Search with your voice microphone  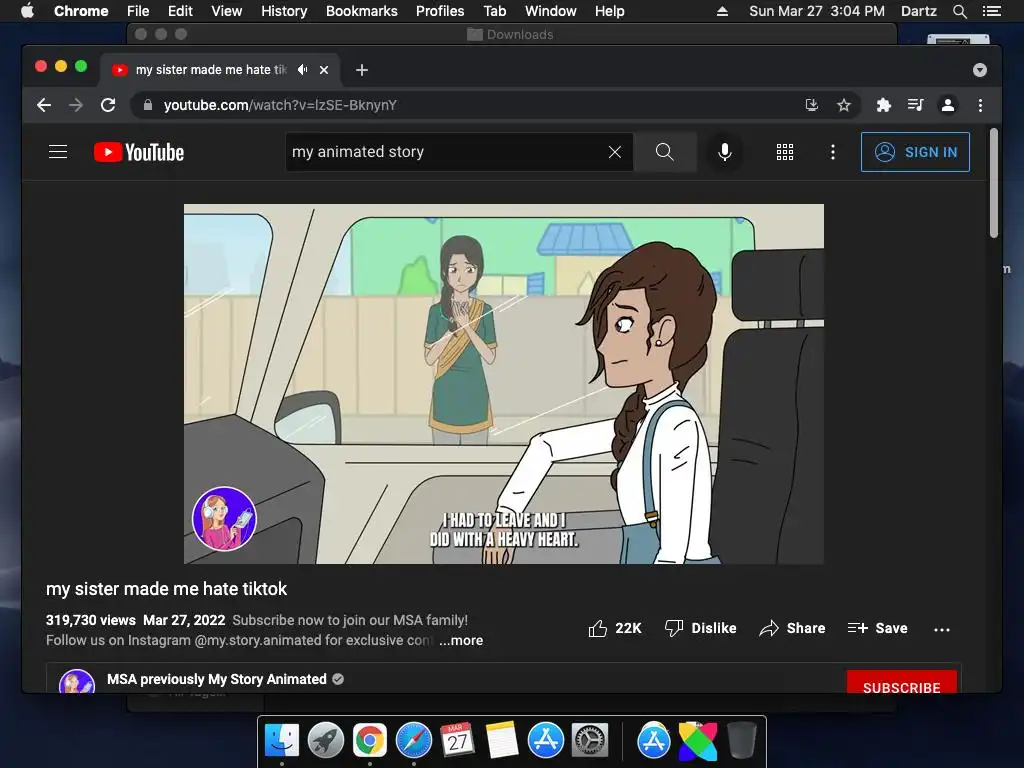click(x=724, y=152)
